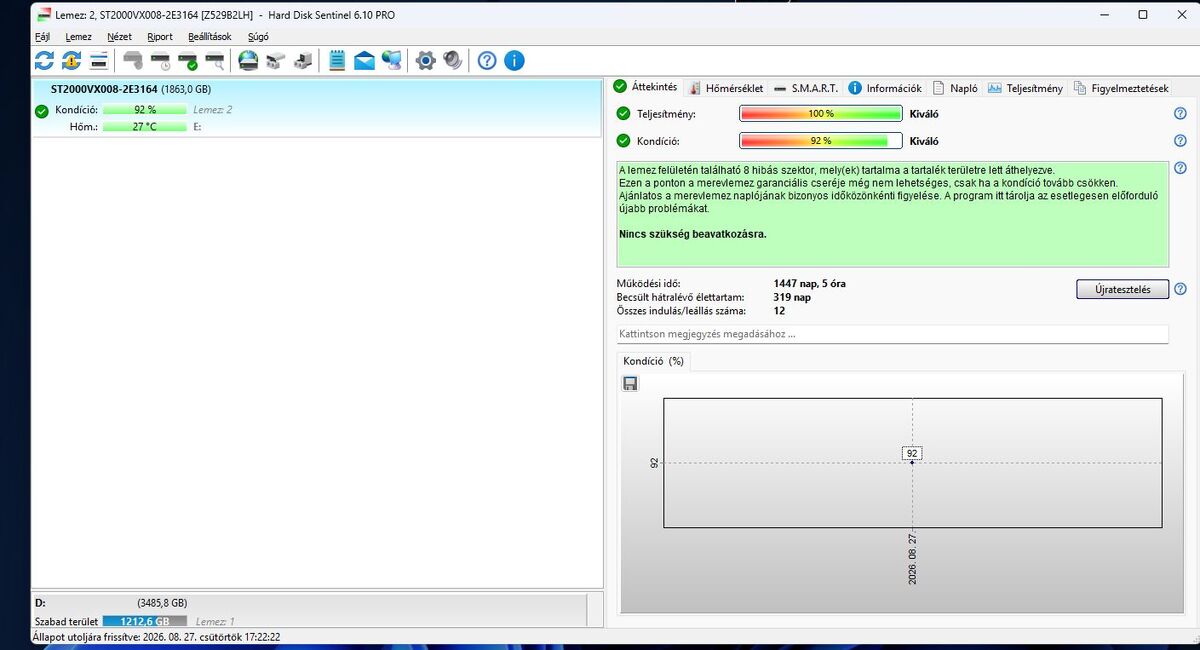Open the Beállítások menu

210,36
